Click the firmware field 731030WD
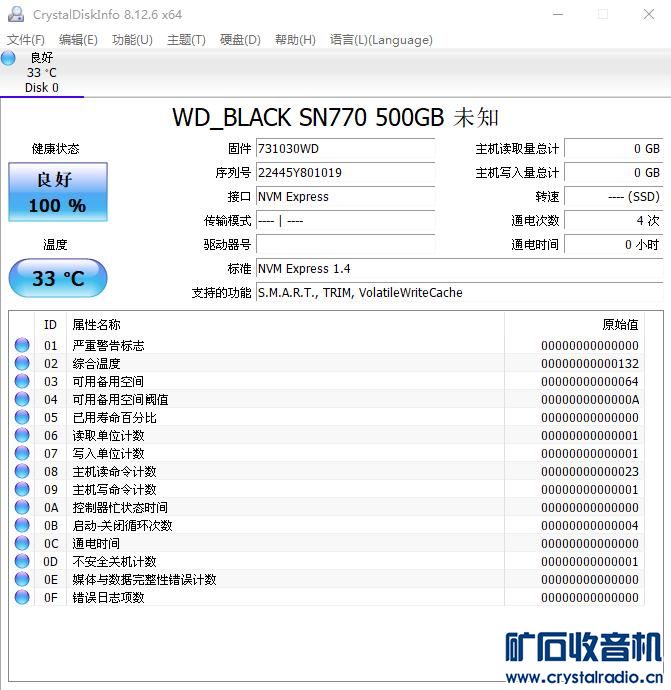The width and height of the screenshot is (671, 690). point(345,149)
